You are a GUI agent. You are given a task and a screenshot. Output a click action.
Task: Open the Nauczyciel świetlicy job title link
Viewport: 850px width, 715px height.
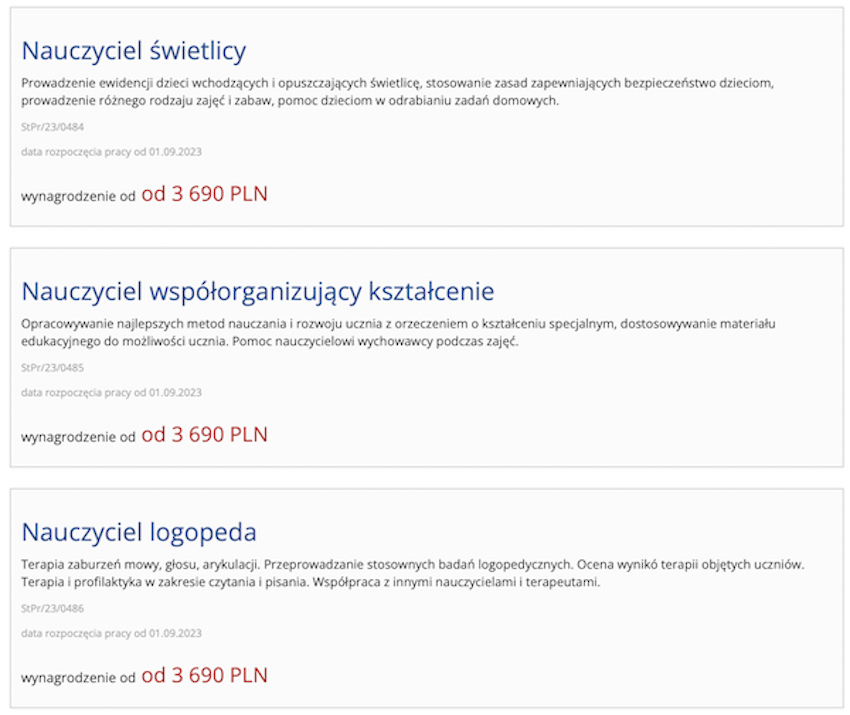[x=133, y=51]
